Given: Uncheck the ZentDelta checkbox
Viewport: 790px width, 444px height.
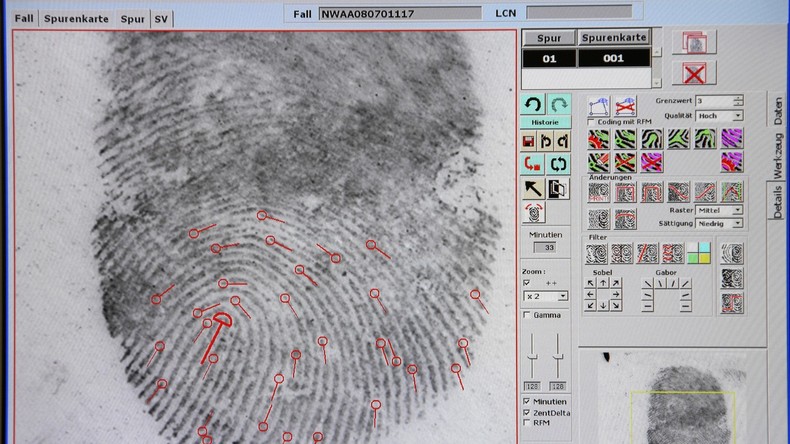Looking at the screenshot, I should [x=526, y=413].
